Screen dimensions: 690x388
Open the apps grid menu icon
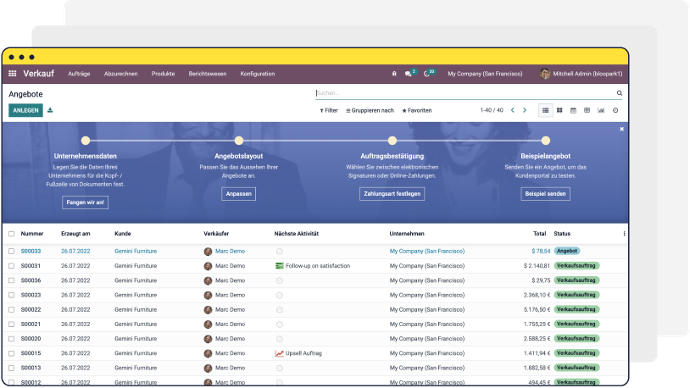pyautogui.click(x=12, y=73)
